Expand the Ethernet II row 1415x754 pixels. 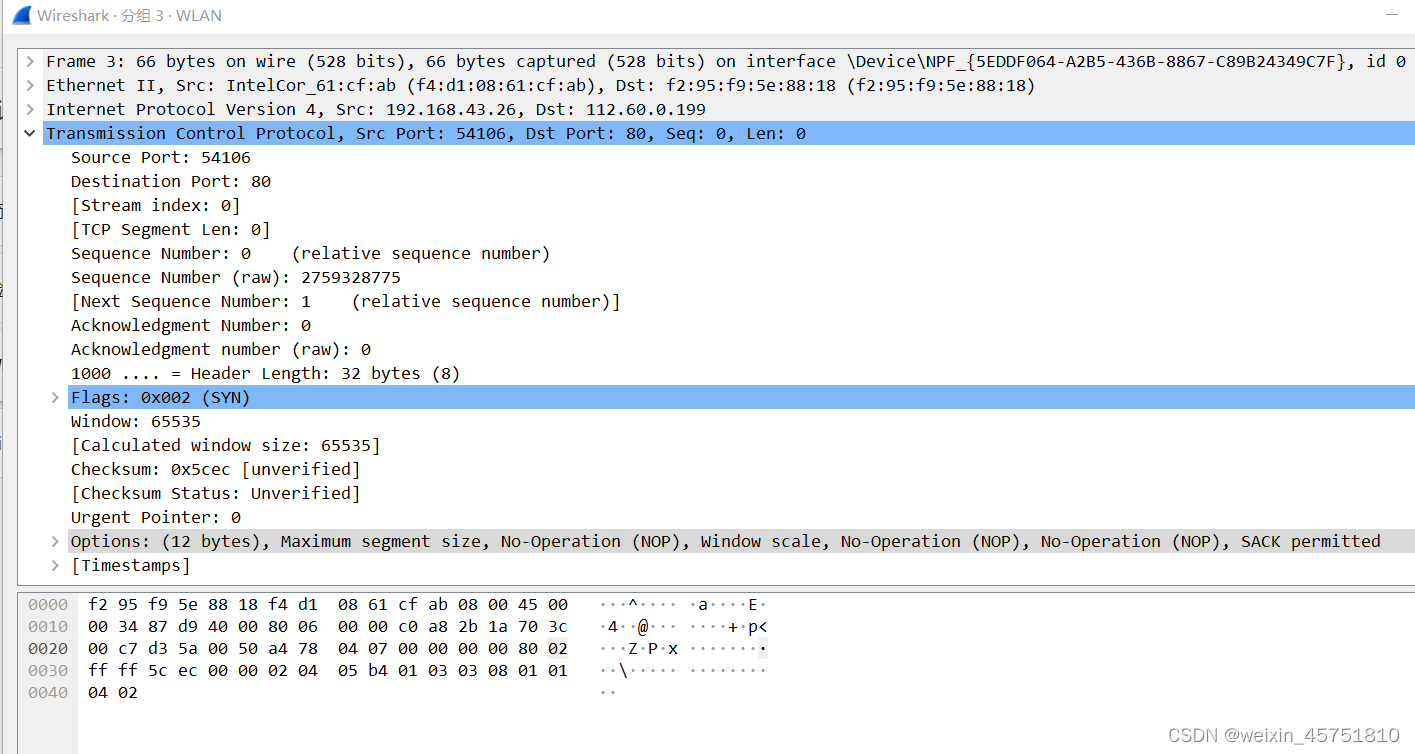pos(30,85)
